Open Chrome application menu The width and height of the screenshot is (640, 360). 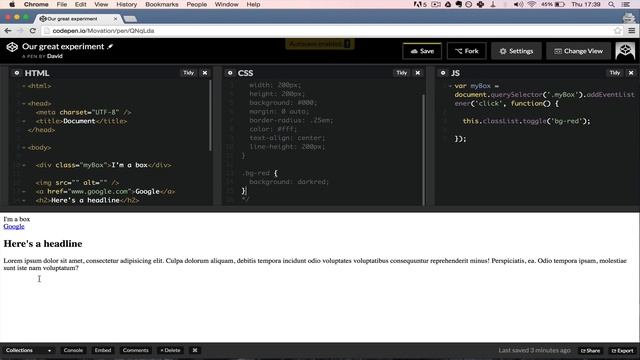36,4
